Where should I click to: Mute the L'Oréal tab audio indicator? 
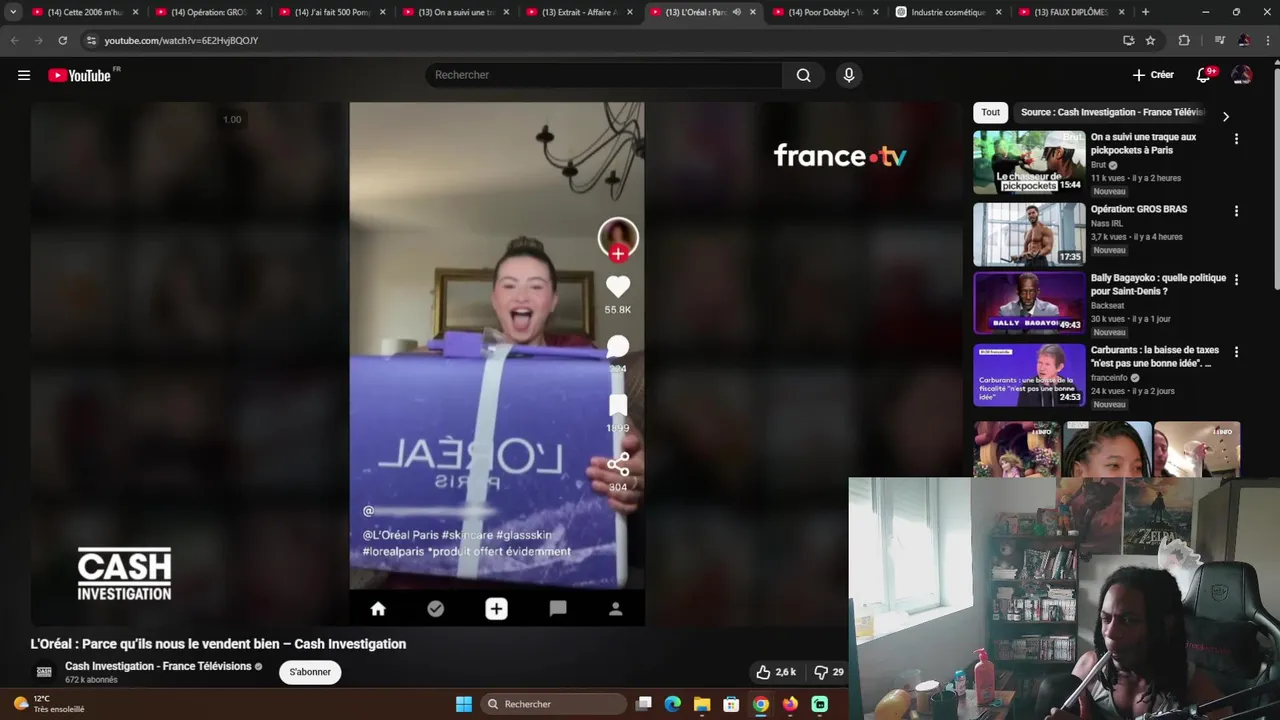[736, 12]
